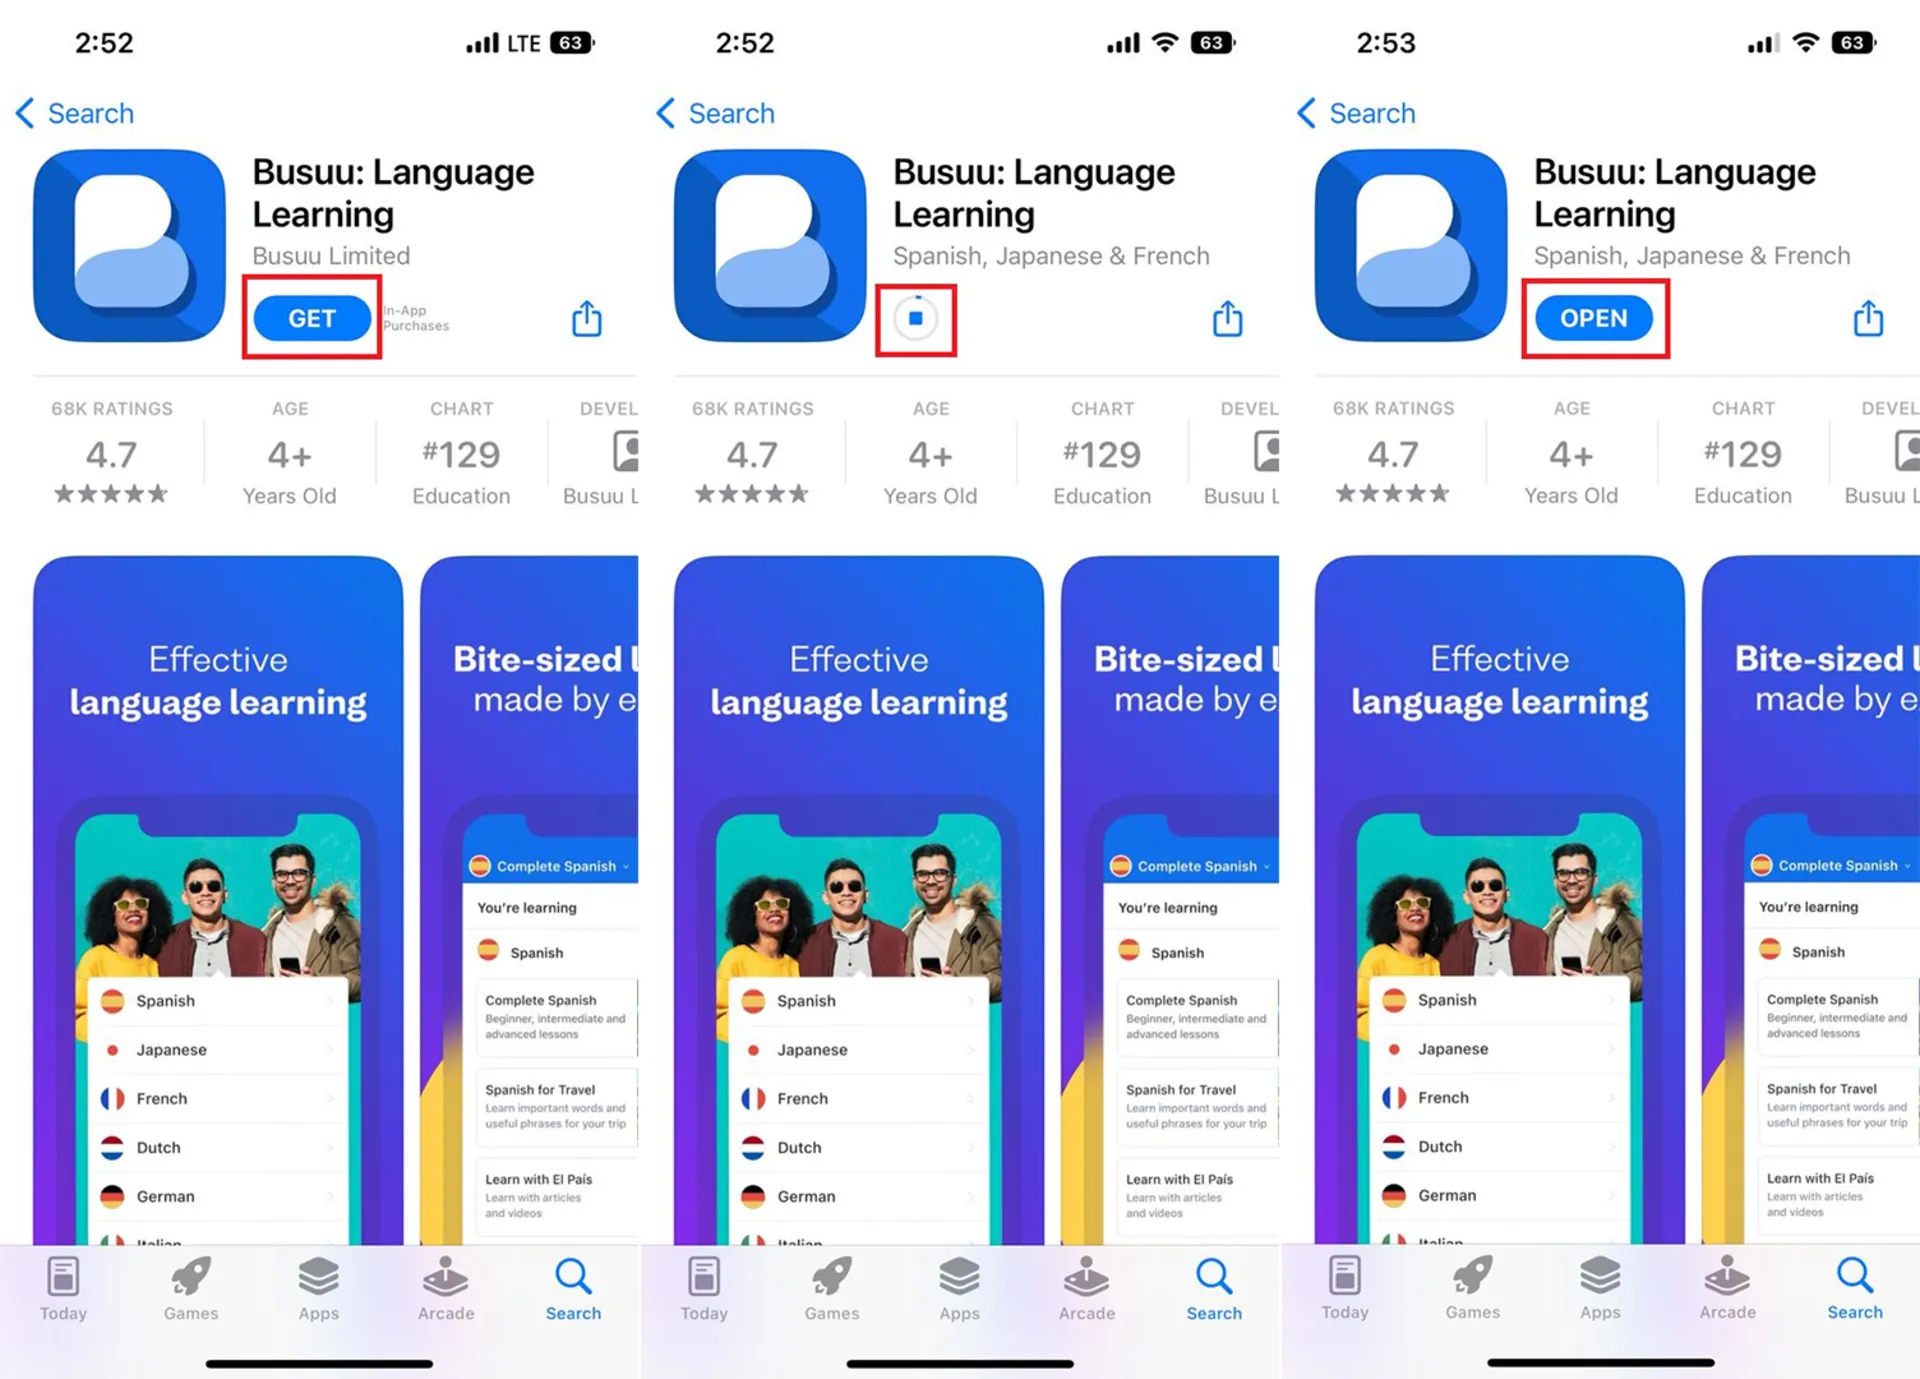Tap the share icon on third screenshot
Screen dimensions: 1920x1379
[x=1863, y=318]
